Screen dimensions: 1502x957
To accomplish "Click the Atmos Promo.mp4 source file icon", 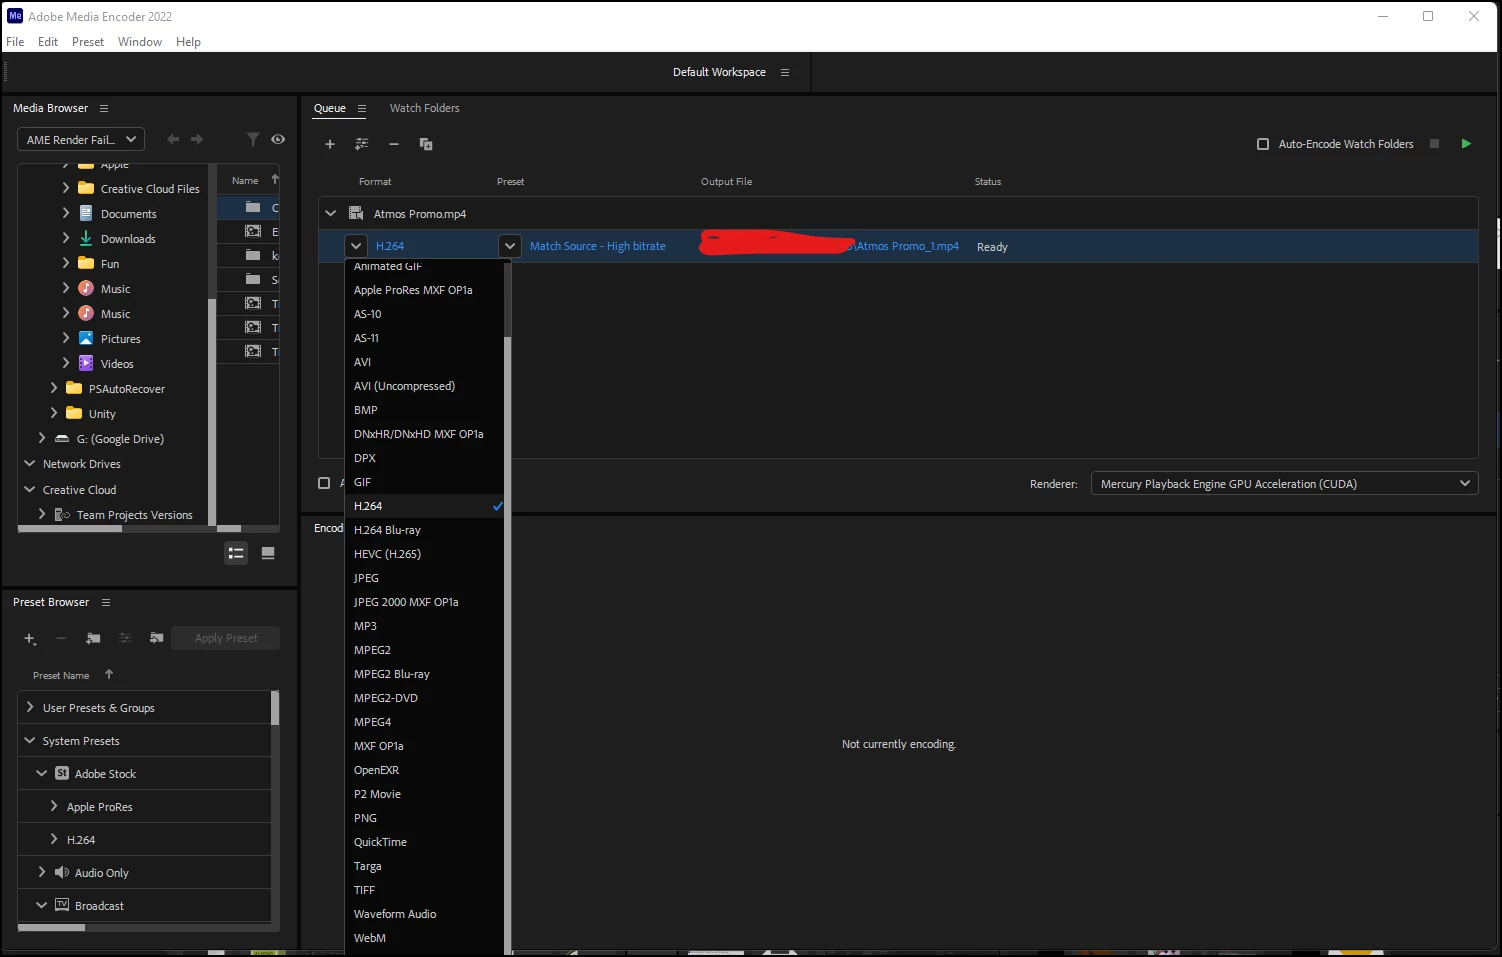I will [x=355, y=213].
